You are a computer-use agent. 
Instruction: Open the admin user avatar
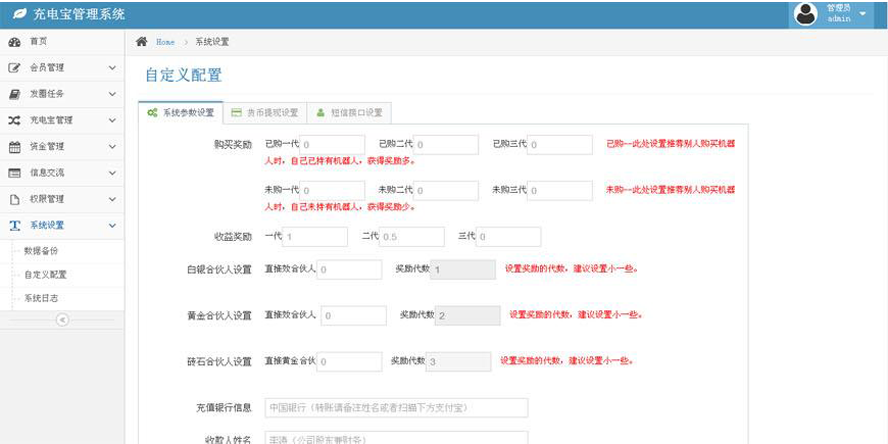click(805, 14)
